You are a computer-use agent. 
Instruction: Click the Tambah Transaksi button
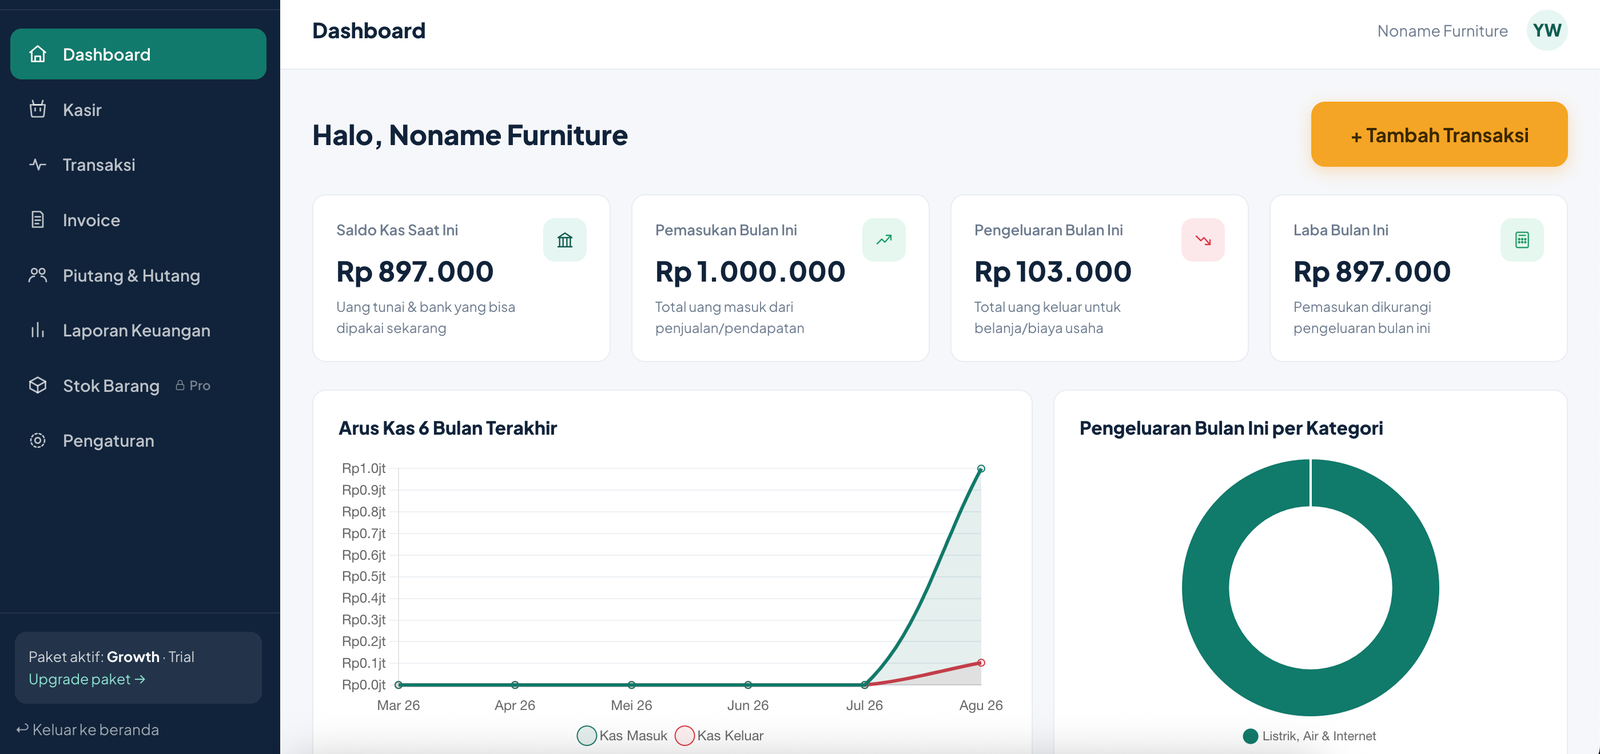(1439, 134)
